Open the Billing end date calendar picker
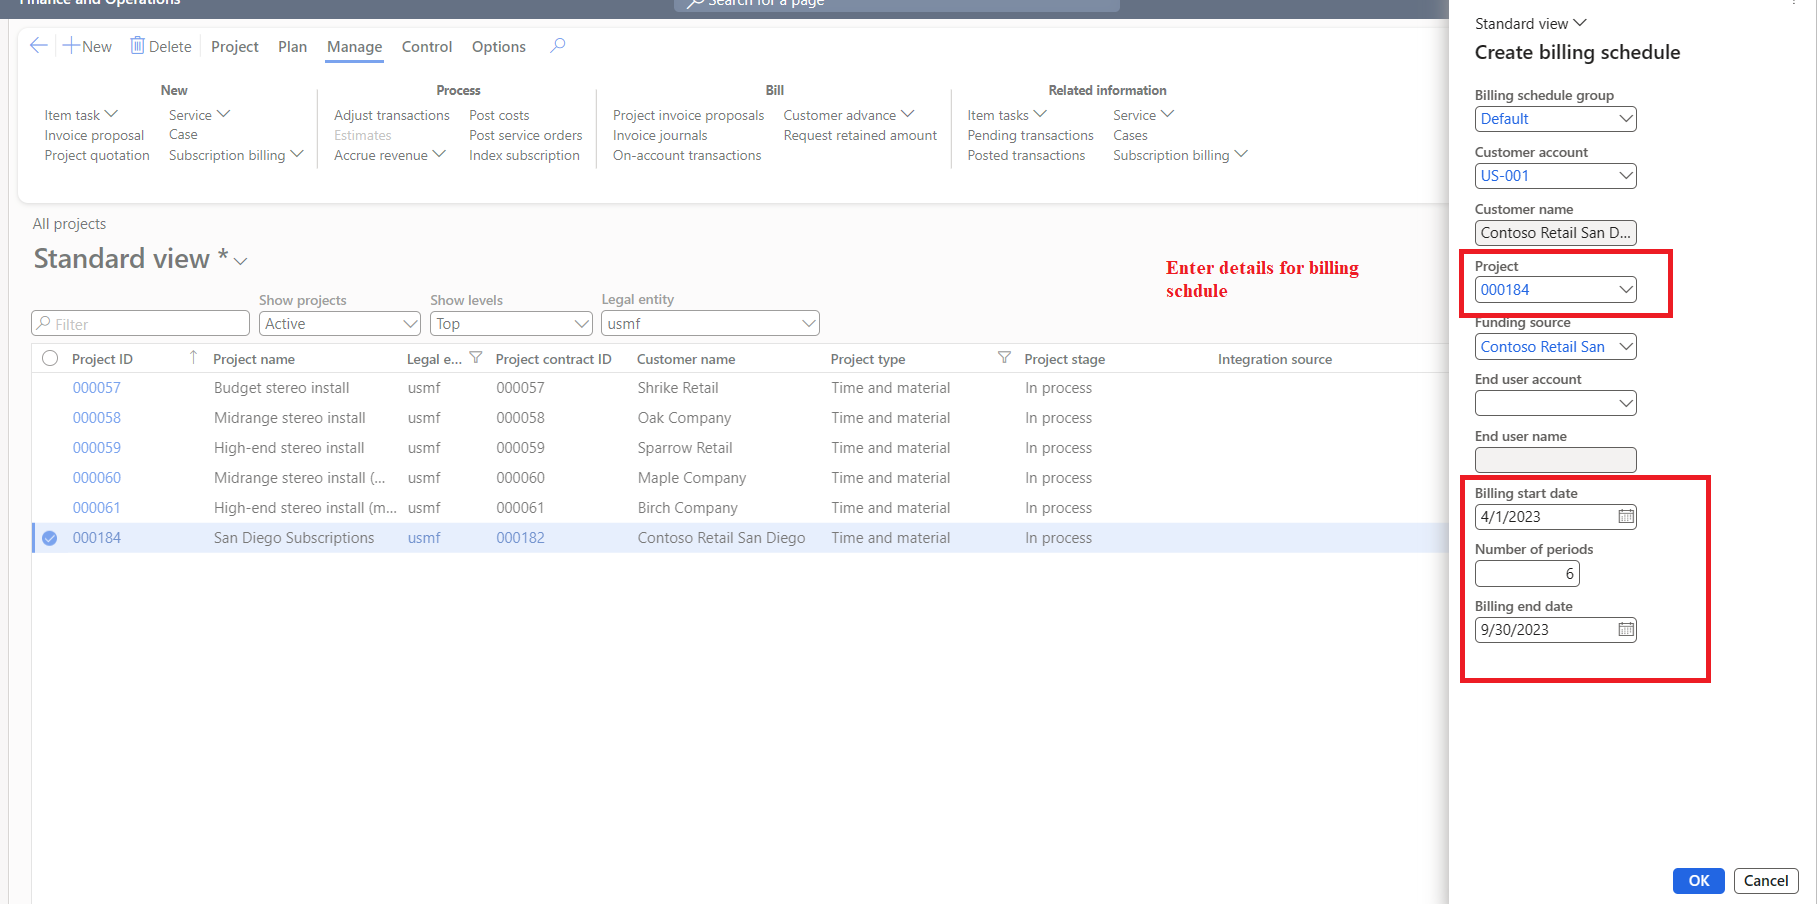Viewport: 1817px width, 904px height. [x=1626, y=630]
